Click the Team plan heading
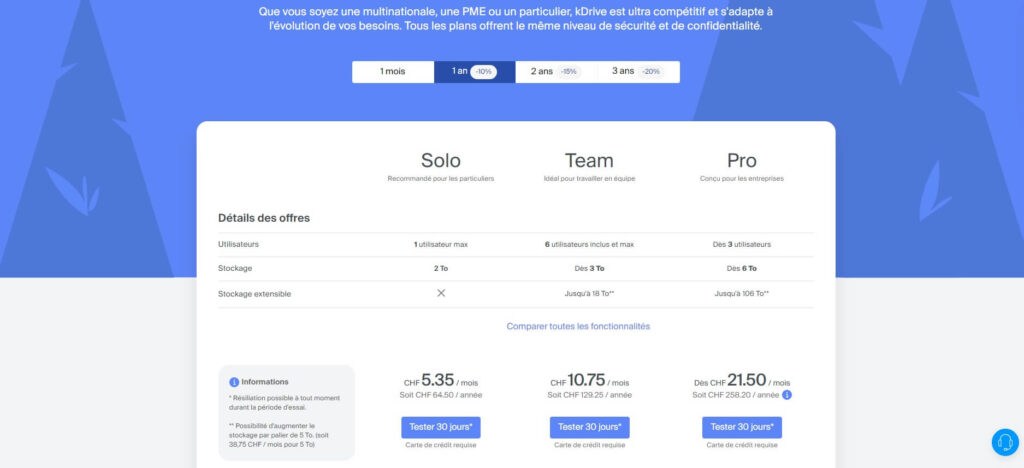The width and height of the screenshot is (1024, 468). coord(589,160)
